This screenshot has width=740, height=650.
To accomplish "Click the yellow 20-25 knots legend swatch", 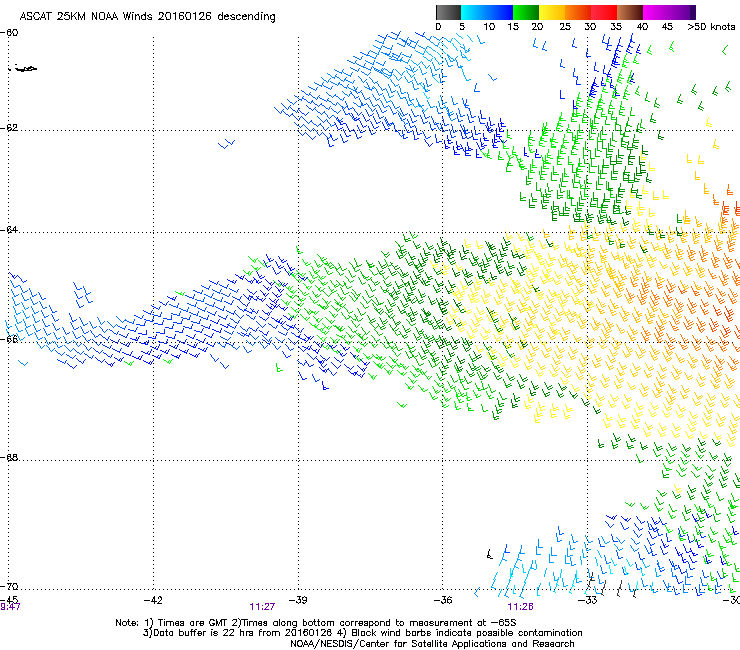I will [x=552, y=12].
